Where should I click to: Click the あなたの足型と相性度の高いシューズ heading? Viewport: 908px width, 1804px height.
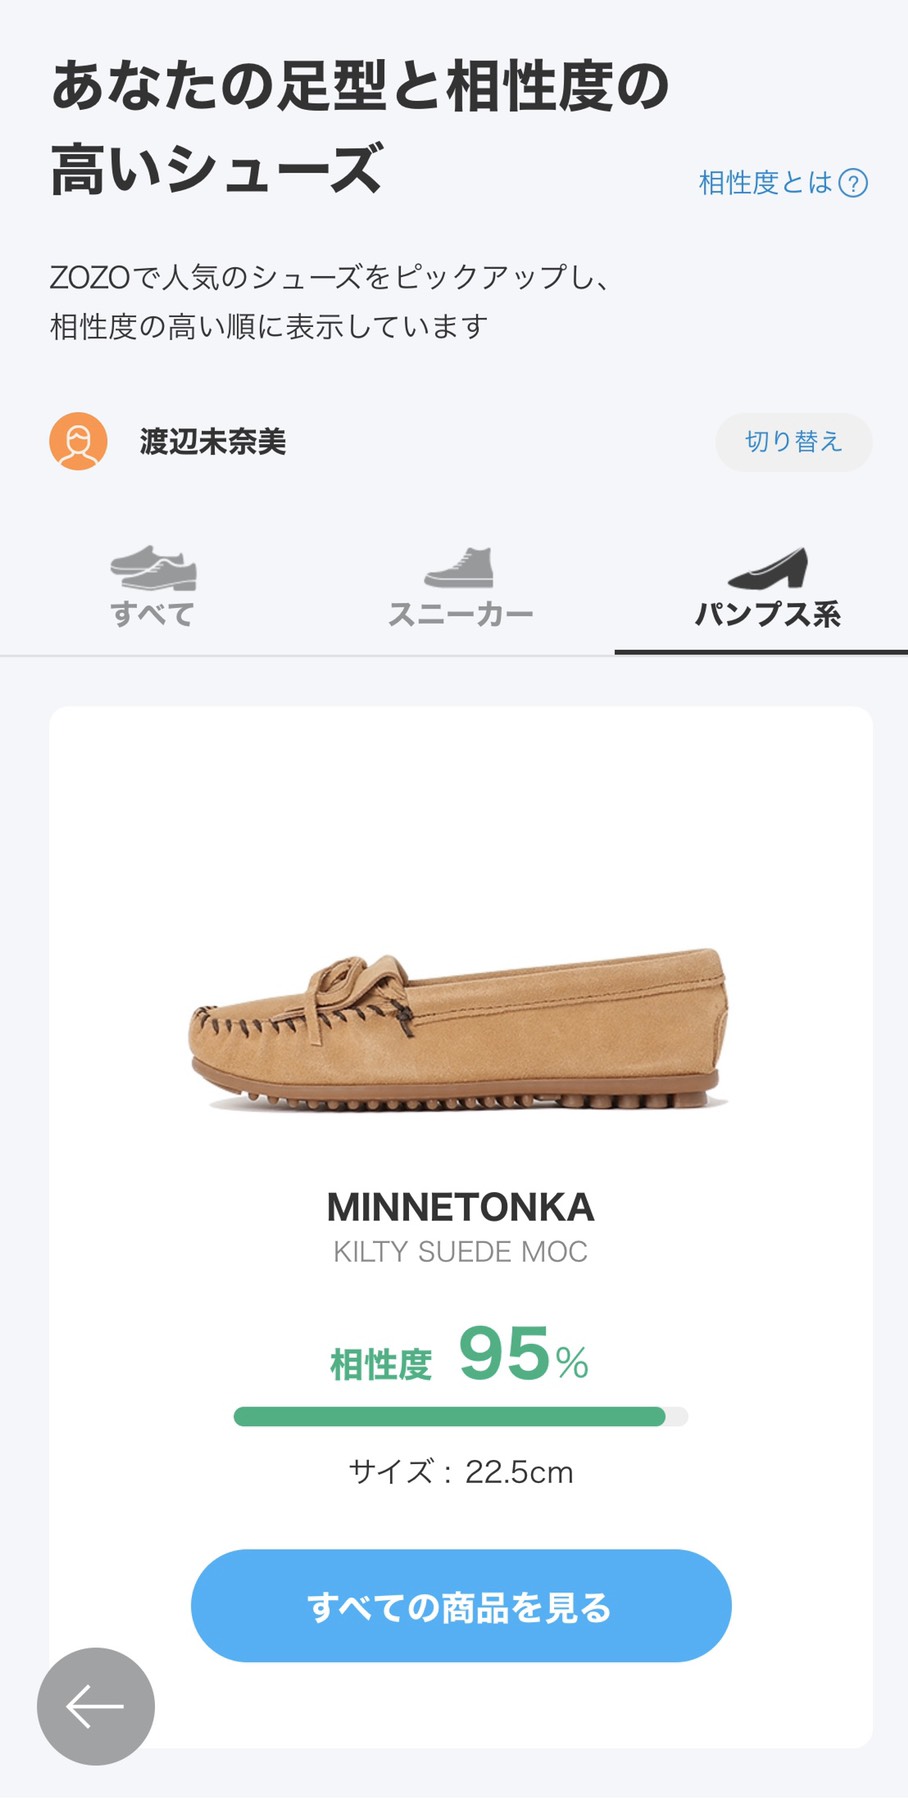[360, 126]
